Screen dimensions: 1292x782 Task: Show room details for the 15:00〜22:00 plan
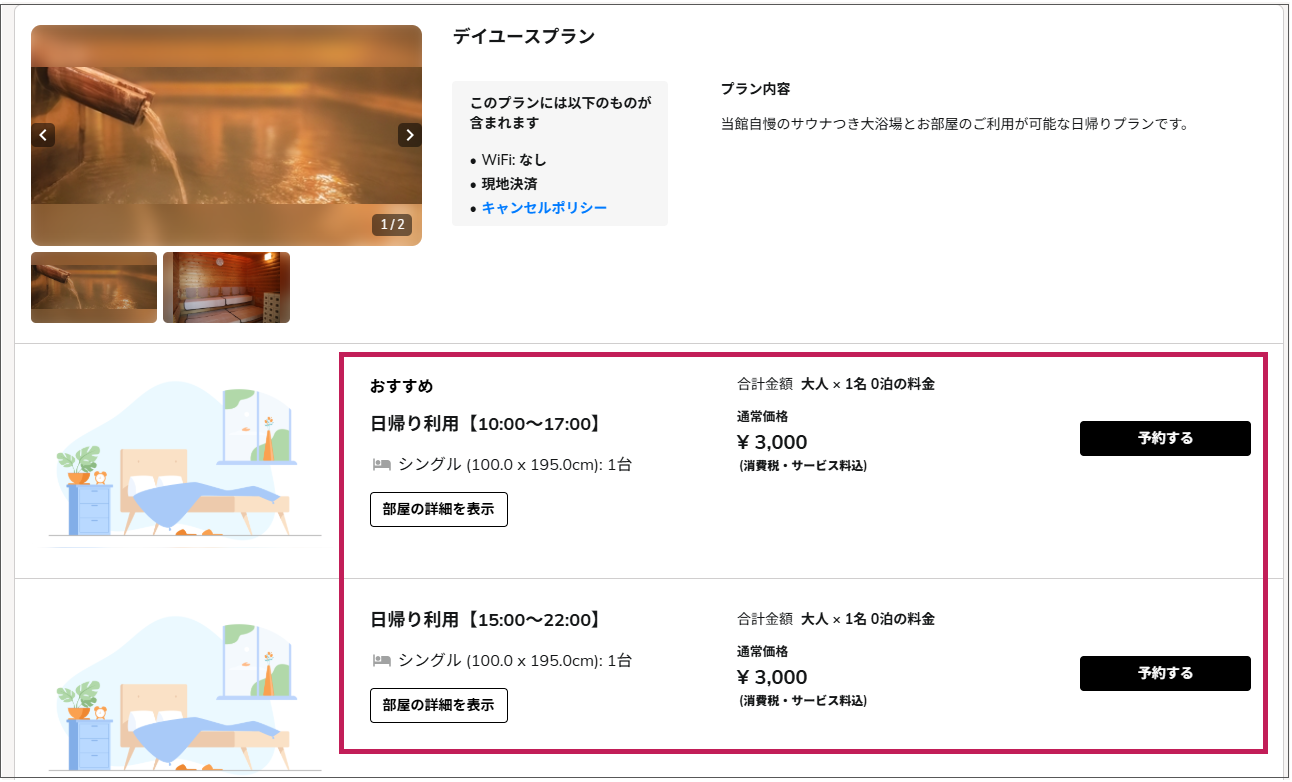(x=438, y=705)
